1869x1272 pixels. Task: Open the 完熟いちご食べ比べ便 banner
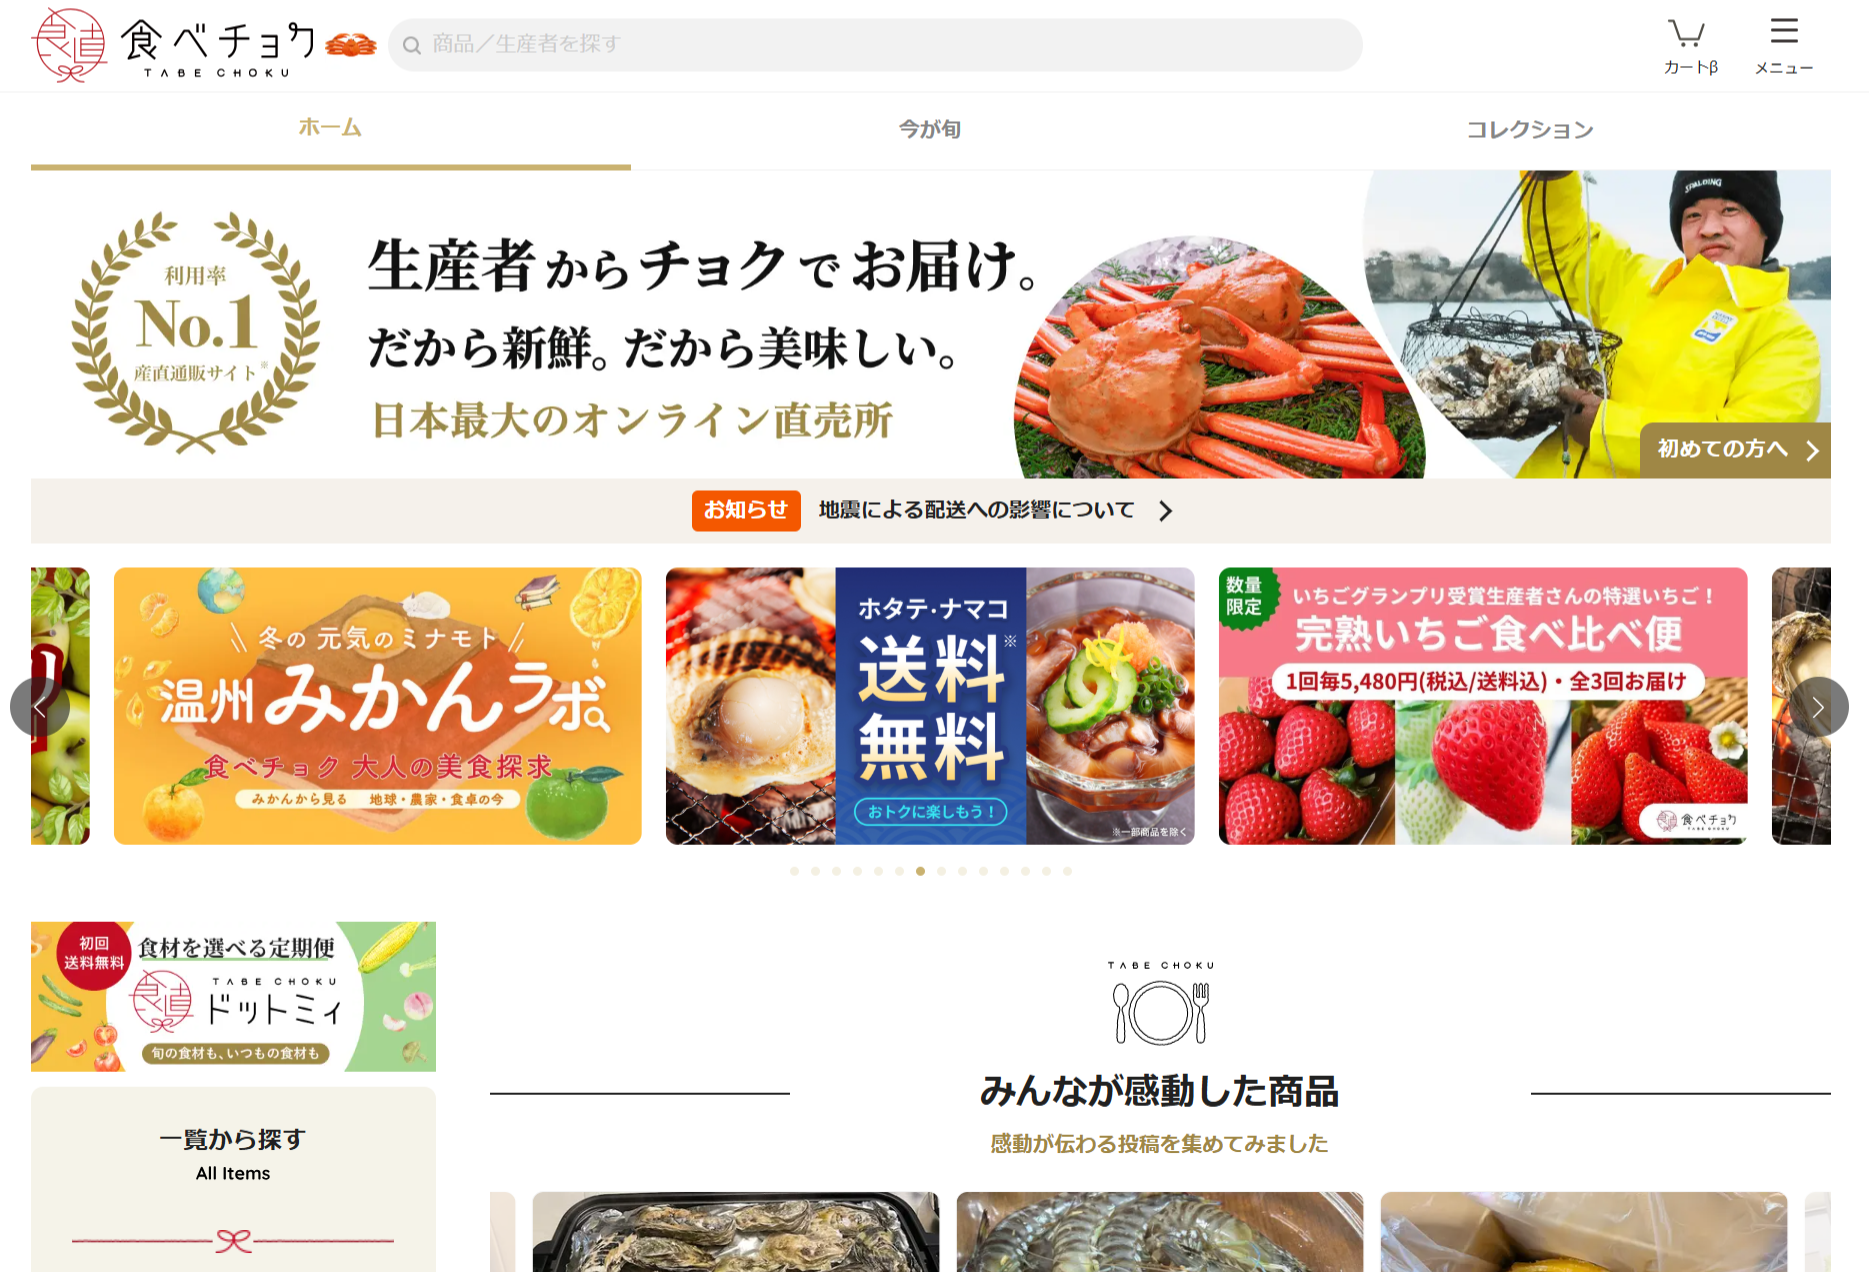(x=1483, y=706)
